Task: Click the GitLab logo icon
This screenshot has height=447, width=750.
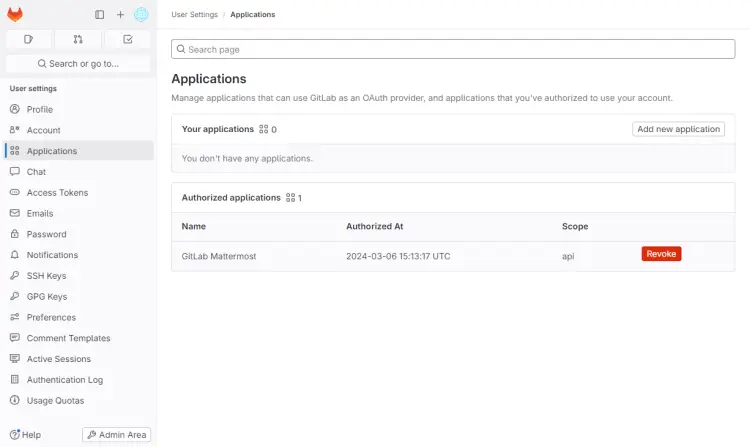Action: tap(15, 15)
